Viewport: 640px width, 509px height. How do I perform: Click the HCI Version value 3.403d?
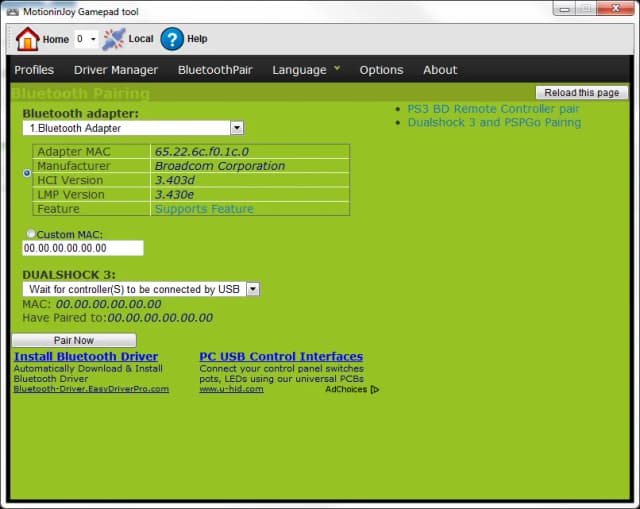(x=175, y=180)
